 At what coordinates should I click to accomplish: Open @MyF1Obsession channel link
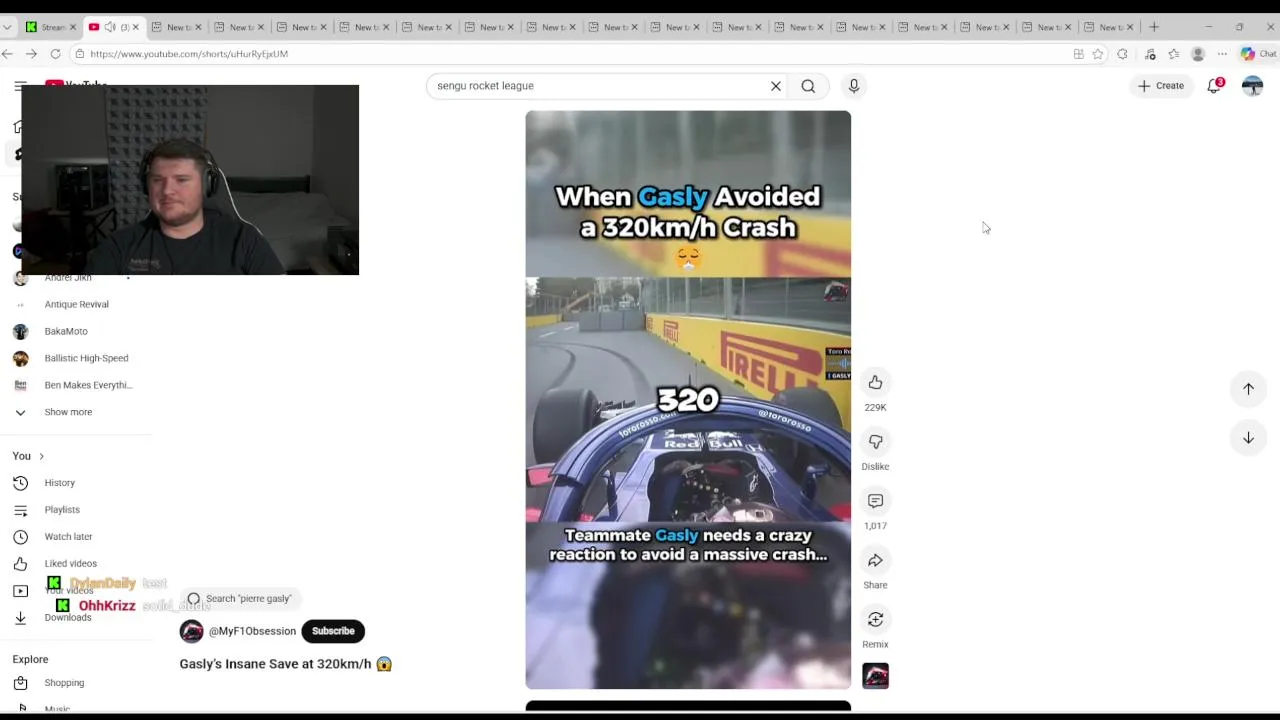(252, 631)
